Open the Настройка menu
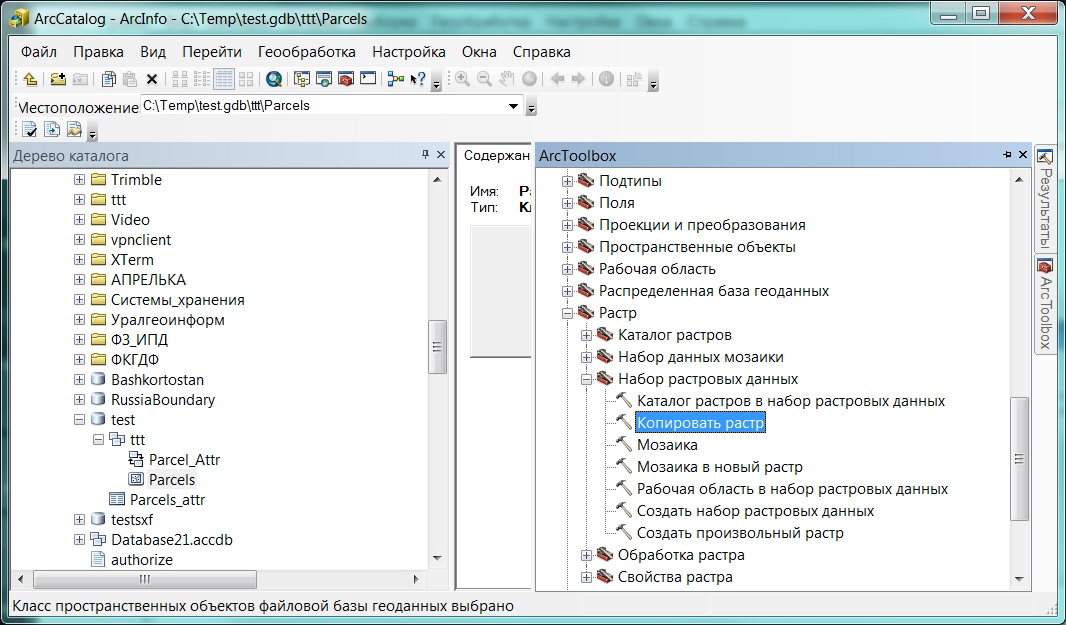1066x625 pixels. click(409, 52)
